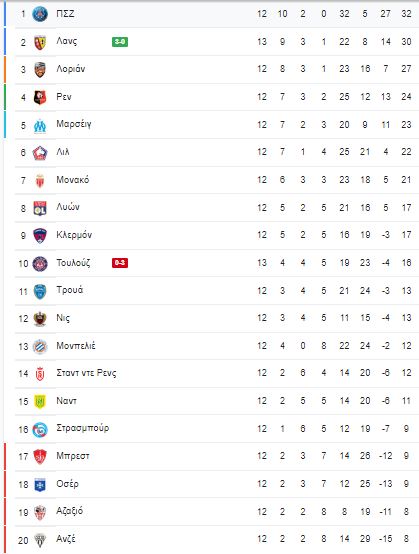Open the Λυών OL badge
419x554 pixels.
click(x=40, y=208)
